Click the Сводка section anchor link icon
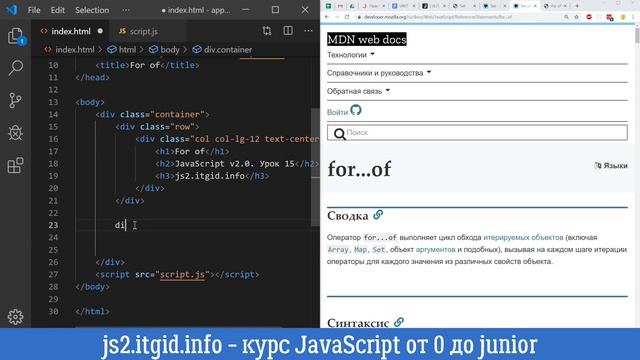The image size is (640, 360). coord(378,215)
